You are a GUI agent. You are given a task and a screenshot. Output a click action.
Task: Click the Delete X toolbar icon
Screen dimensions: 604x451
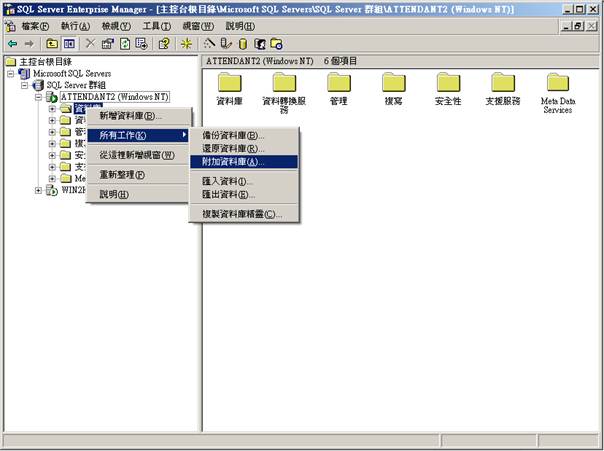[90, 44]
